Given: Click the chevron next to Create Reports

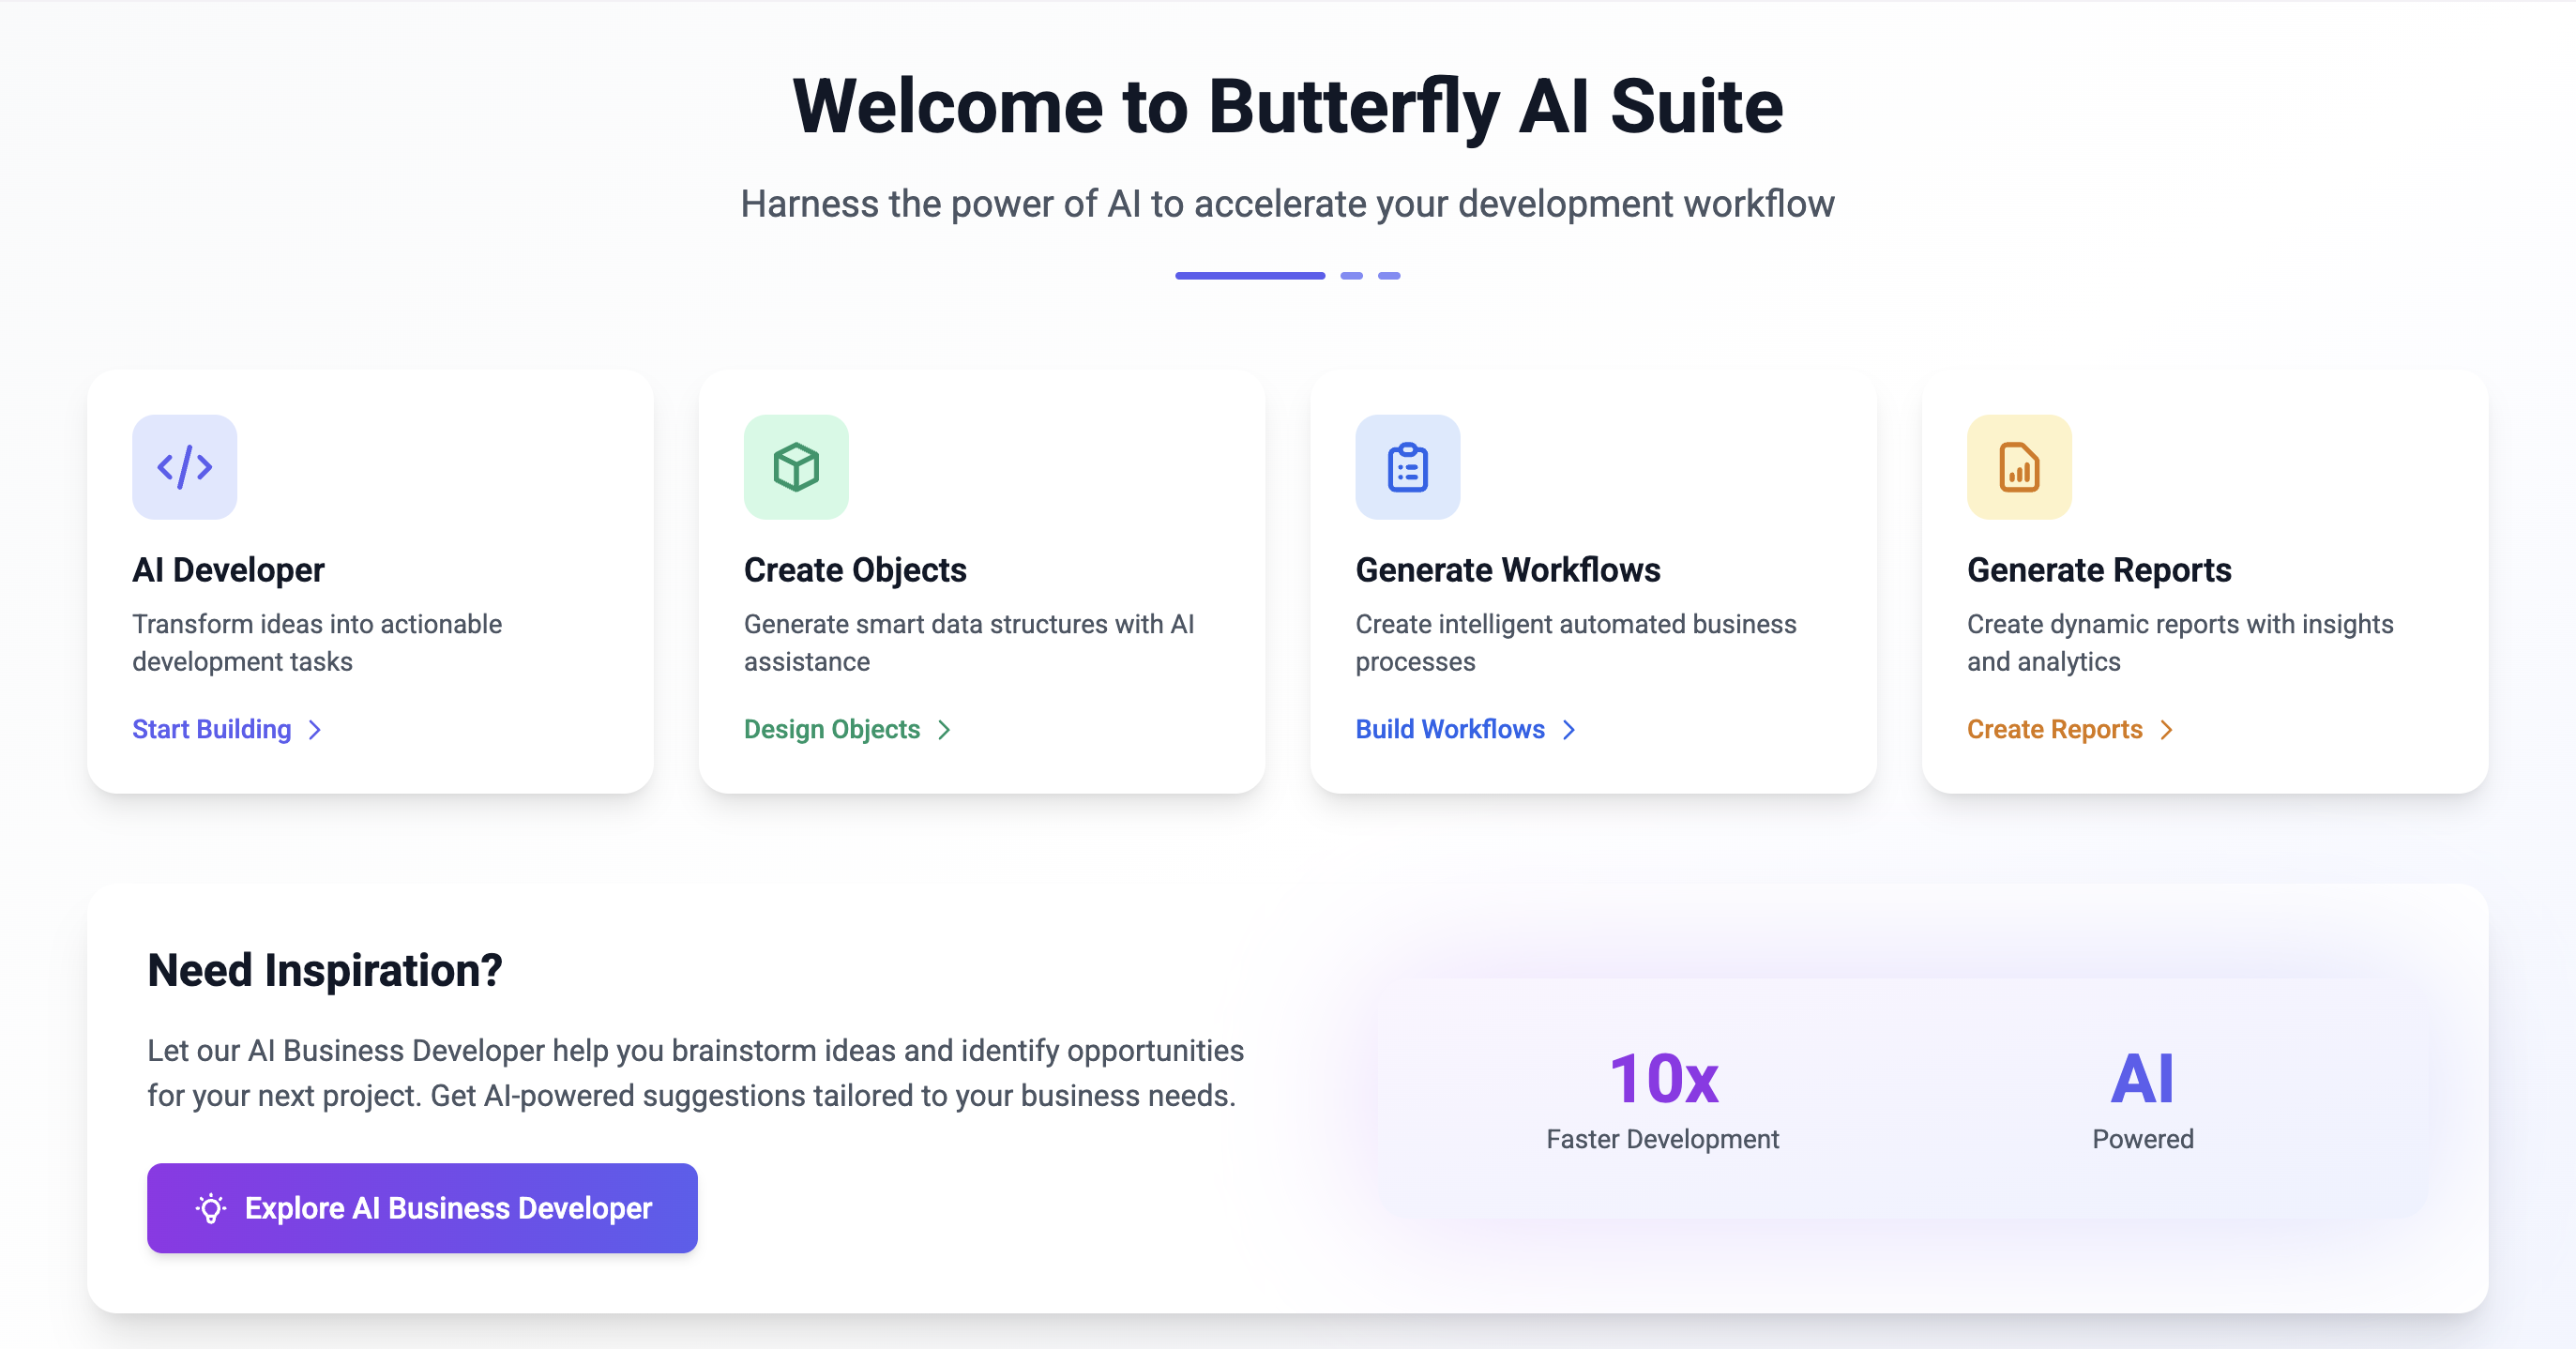Looking at the screenshot, I should point(2166,730).
